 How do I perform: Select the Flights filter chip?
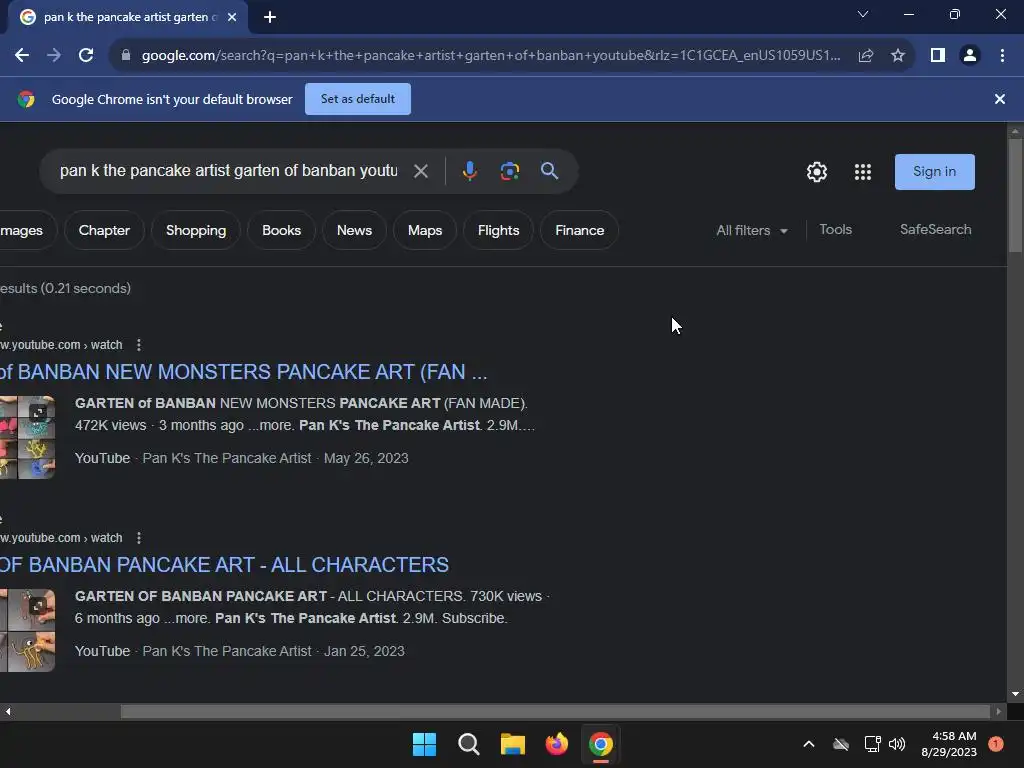pyautogui.click(x=498, y=231)
